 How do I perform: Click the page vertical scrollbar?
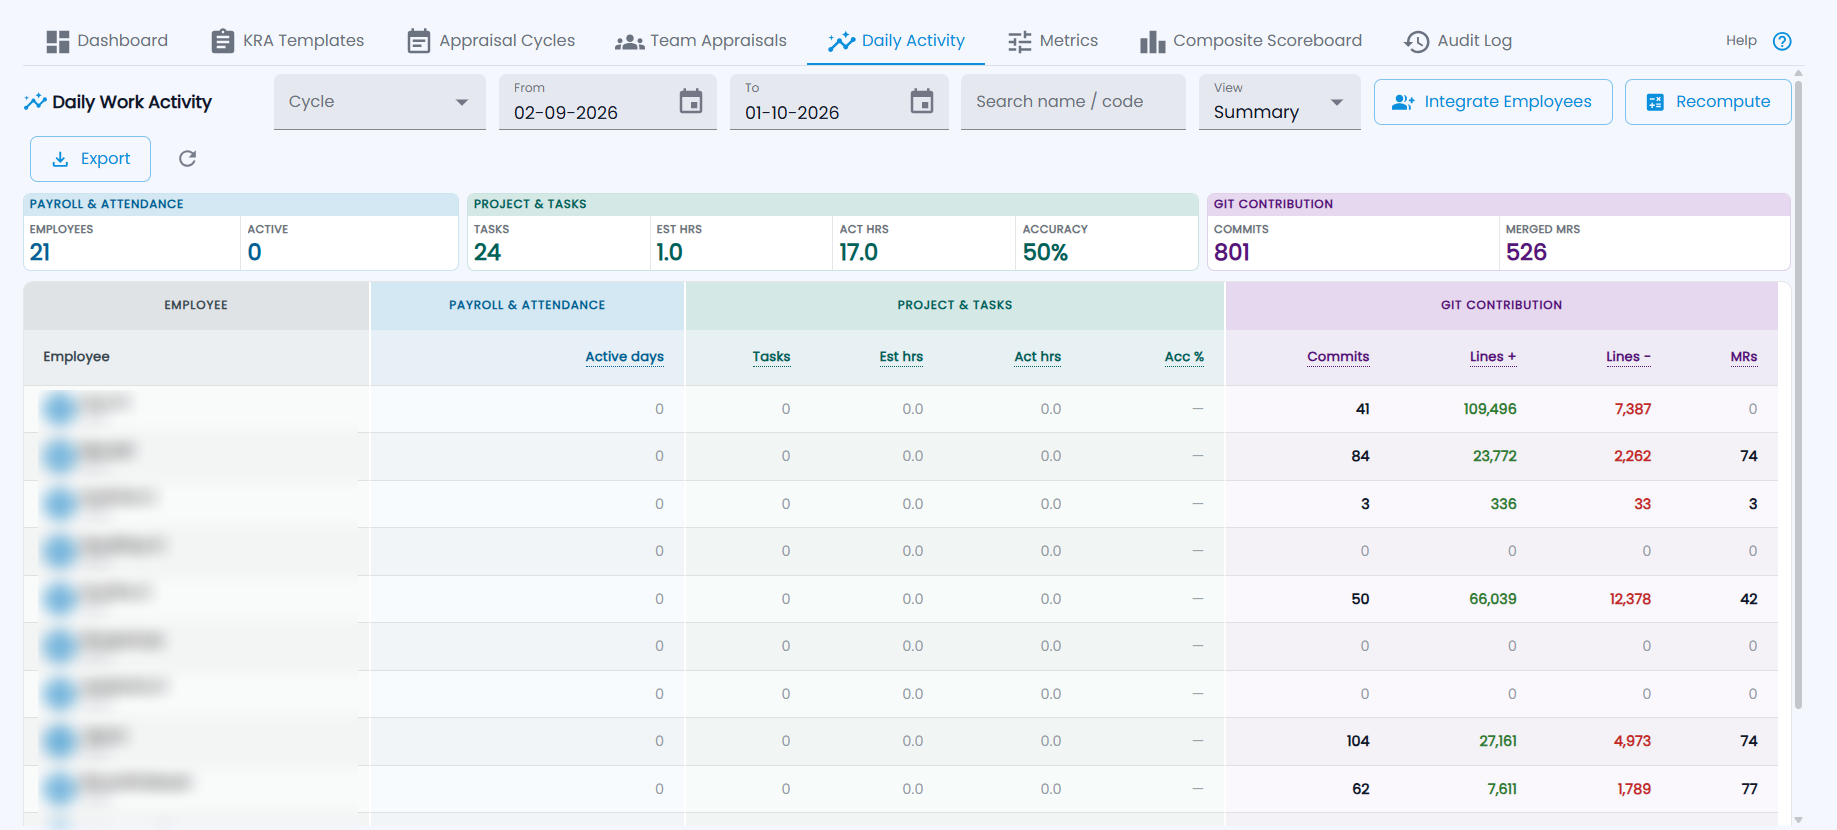(1798, 395)
